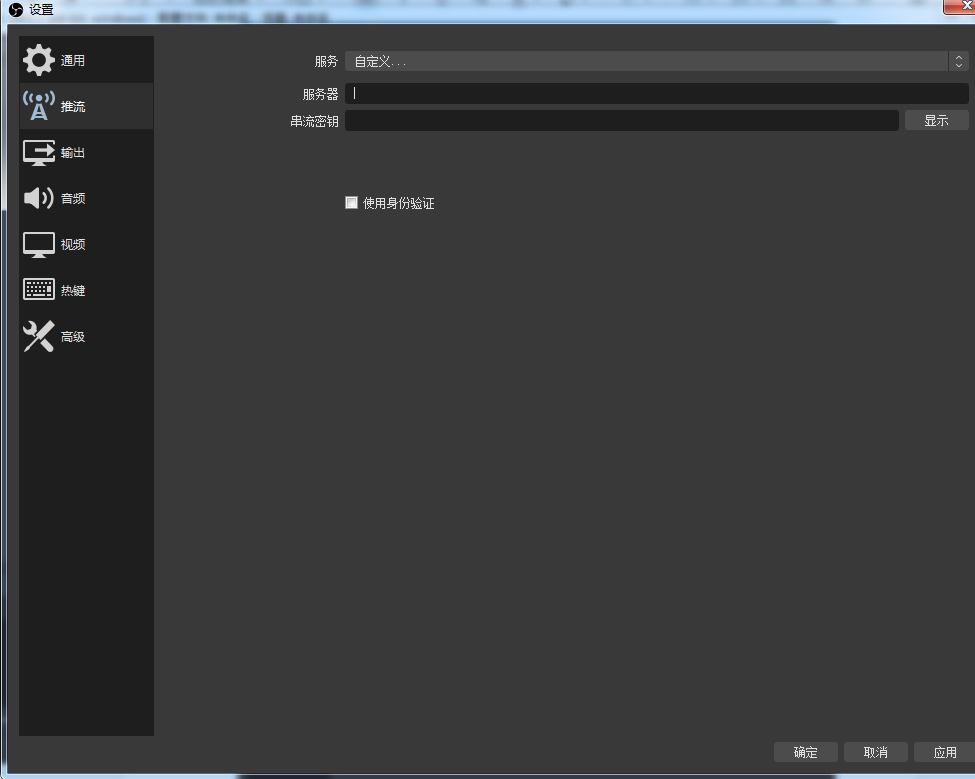Enable the 使用身份验证 checkbox

(x=351, y=203)
